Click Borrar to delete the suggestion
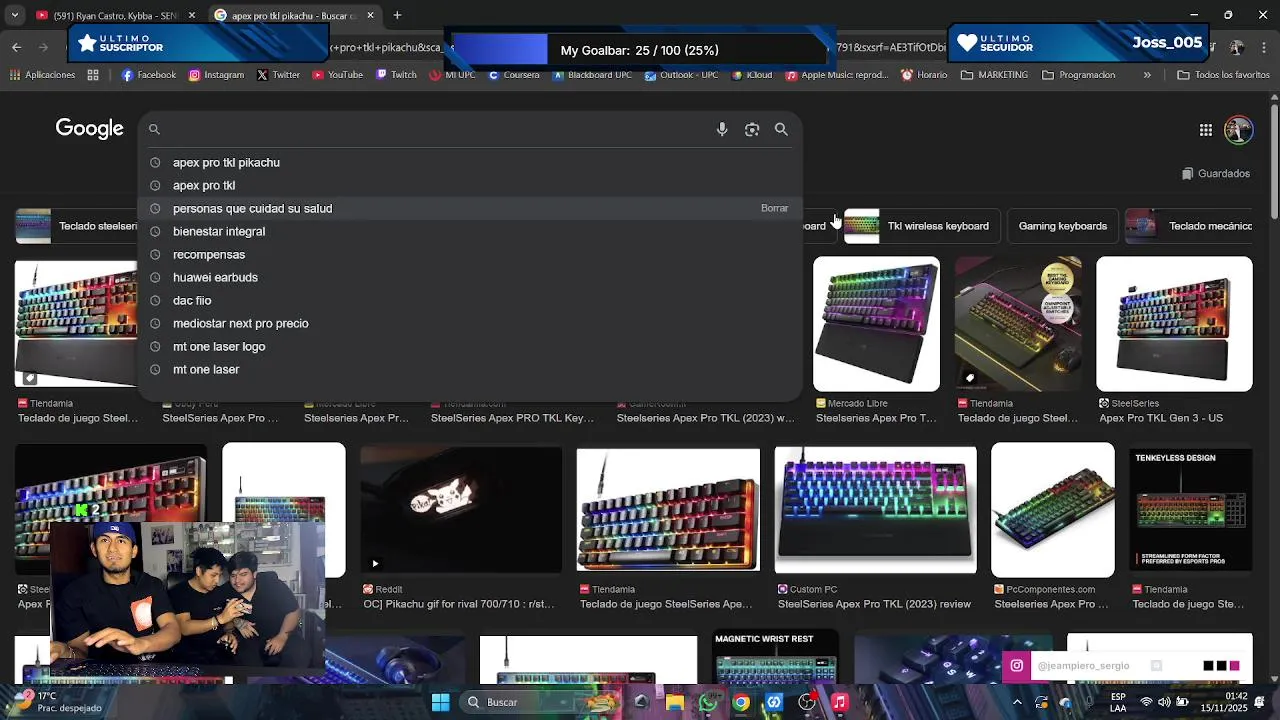The height and width of the screenshot is (720, 1280). pyautogui.click(x=774, y=208)
